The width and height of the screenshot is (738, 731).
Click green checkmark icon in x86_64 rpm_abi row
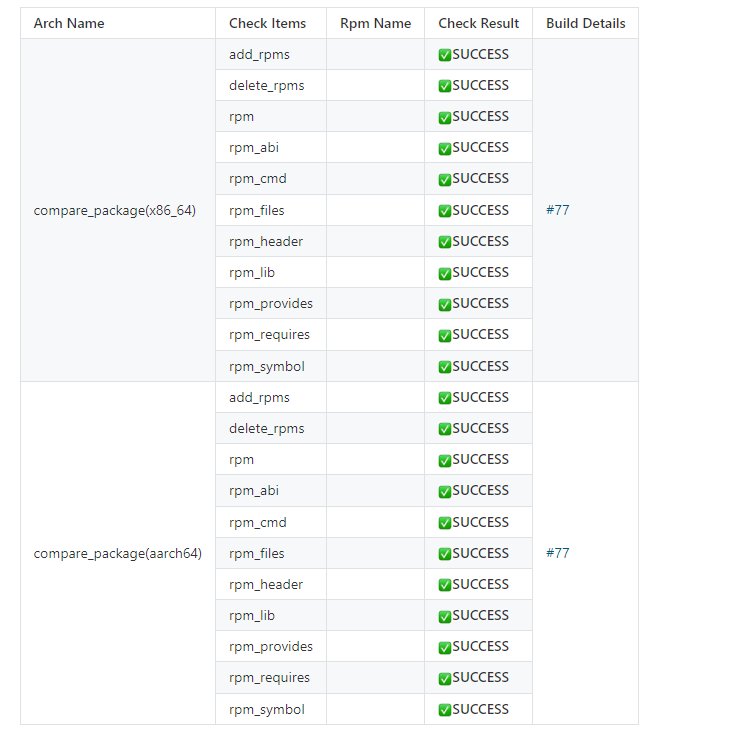445,148
